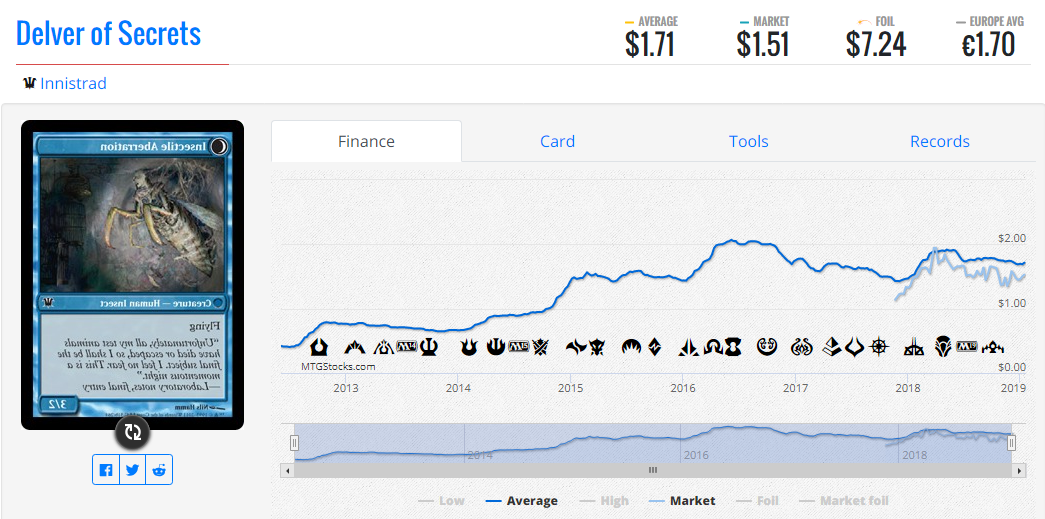Toggle the Market foil series in legend

pos(844,501)
